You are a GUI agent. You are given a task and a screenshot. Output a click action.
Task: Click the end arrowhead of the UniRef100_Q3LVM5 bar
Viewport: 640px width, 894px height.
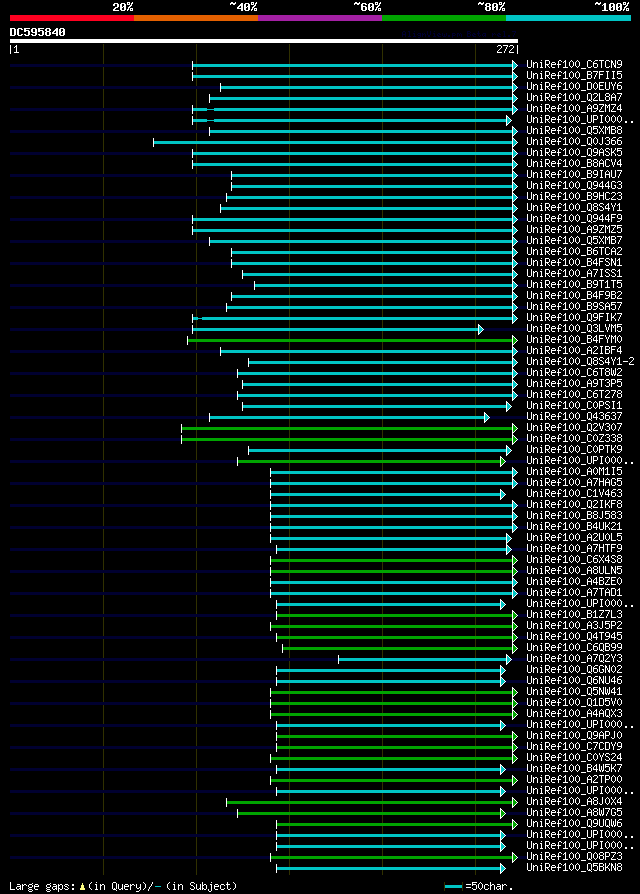click(481, 329)
